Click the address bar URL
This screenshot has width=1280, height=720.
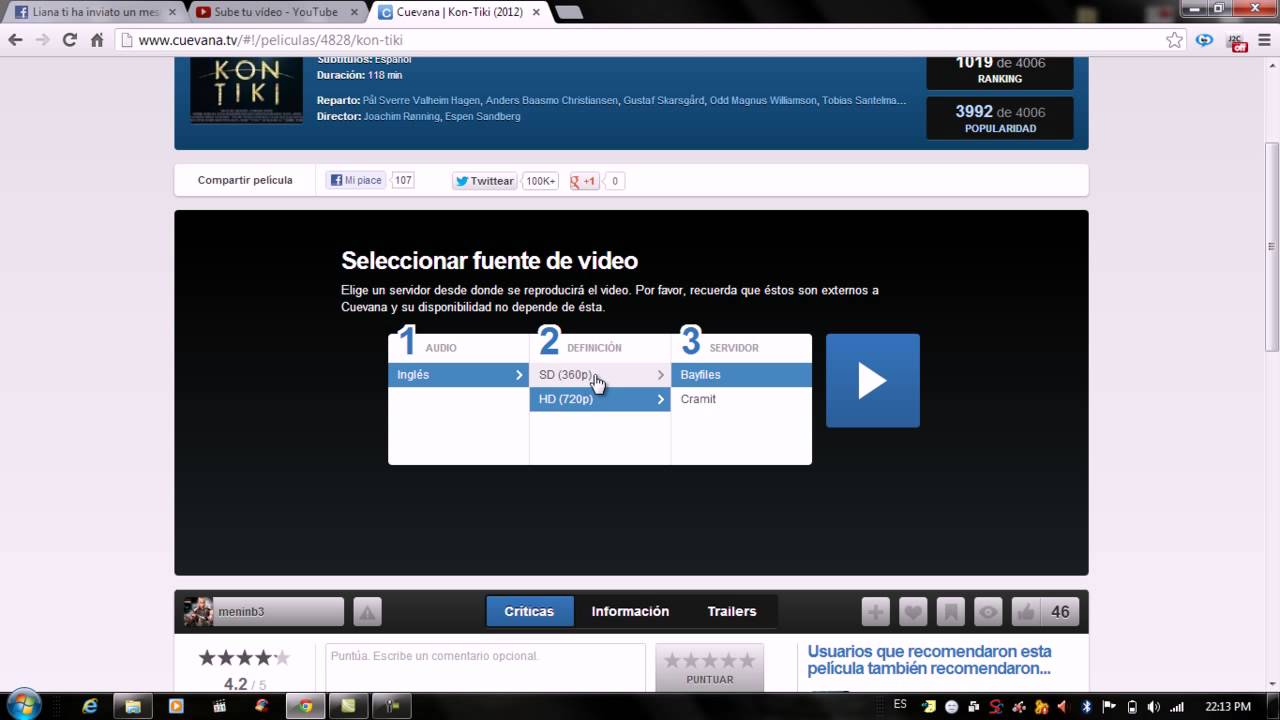pos(270,40)
